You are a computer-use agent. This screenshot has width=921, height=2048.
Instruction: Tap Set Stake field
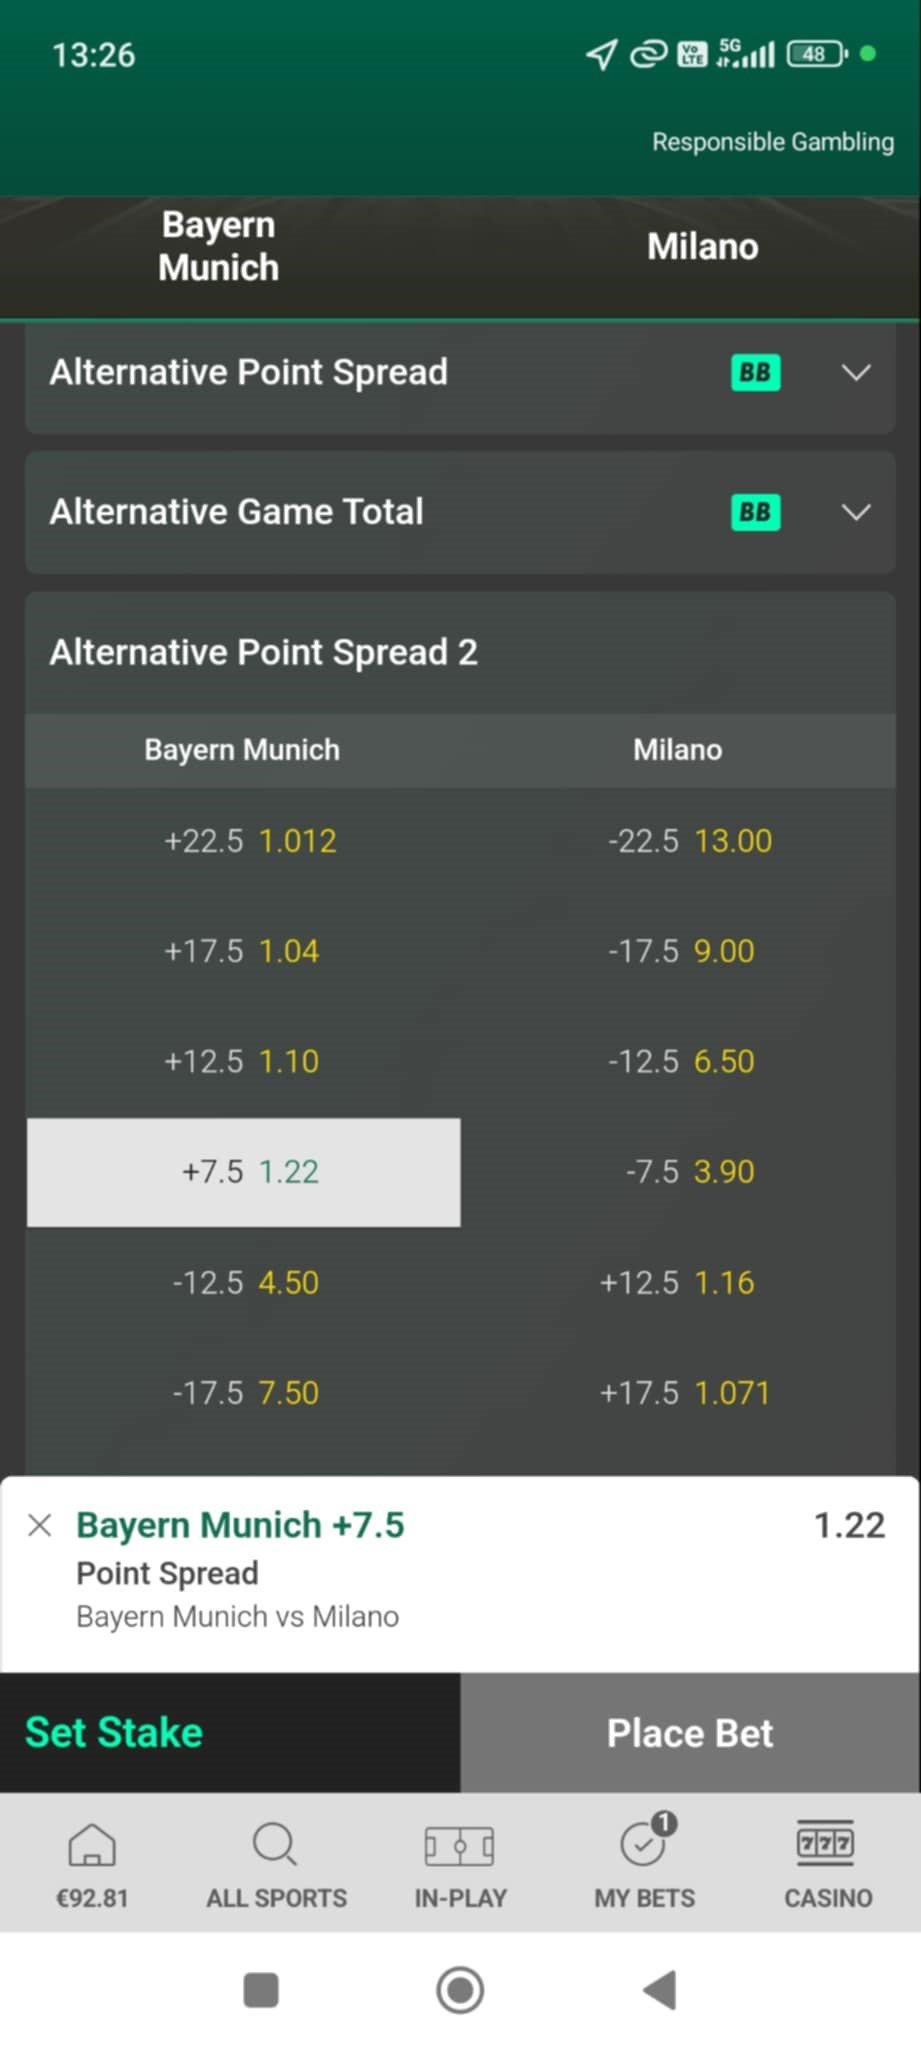point(230,1733)
